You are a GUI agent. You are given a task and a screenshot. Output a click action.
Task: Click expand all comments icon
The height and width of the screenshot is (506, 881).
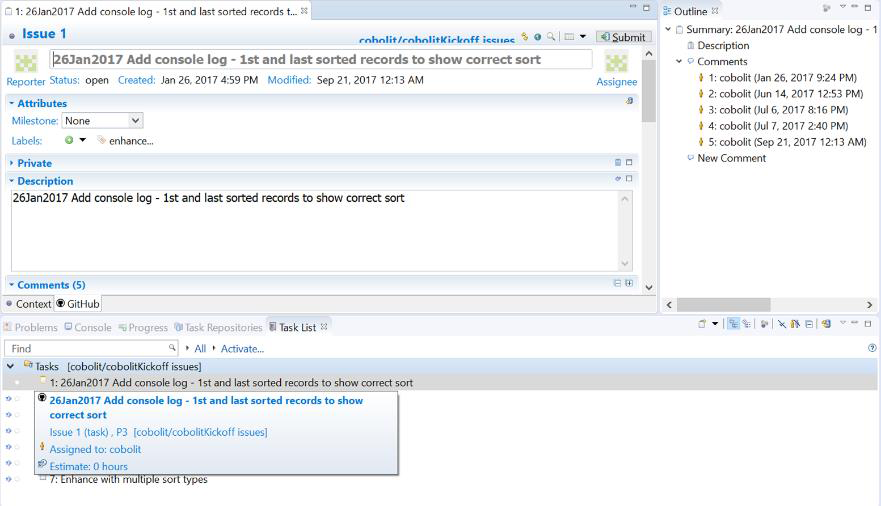point(629,283)
